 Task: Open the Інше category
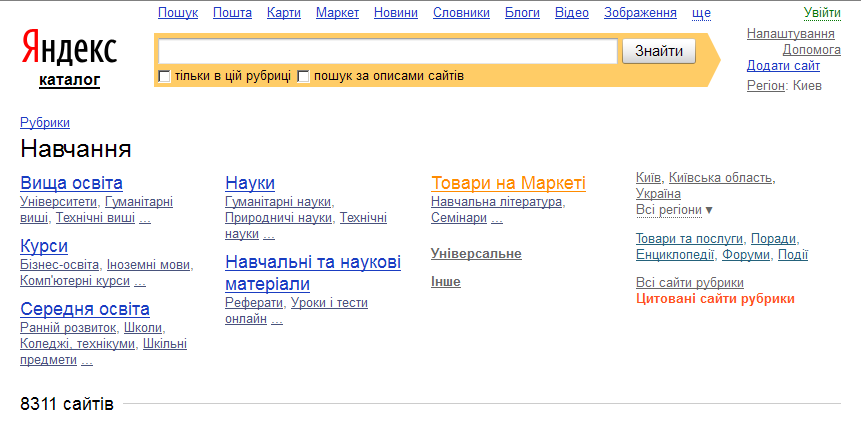pyautogui.click(x=446, y=282)
